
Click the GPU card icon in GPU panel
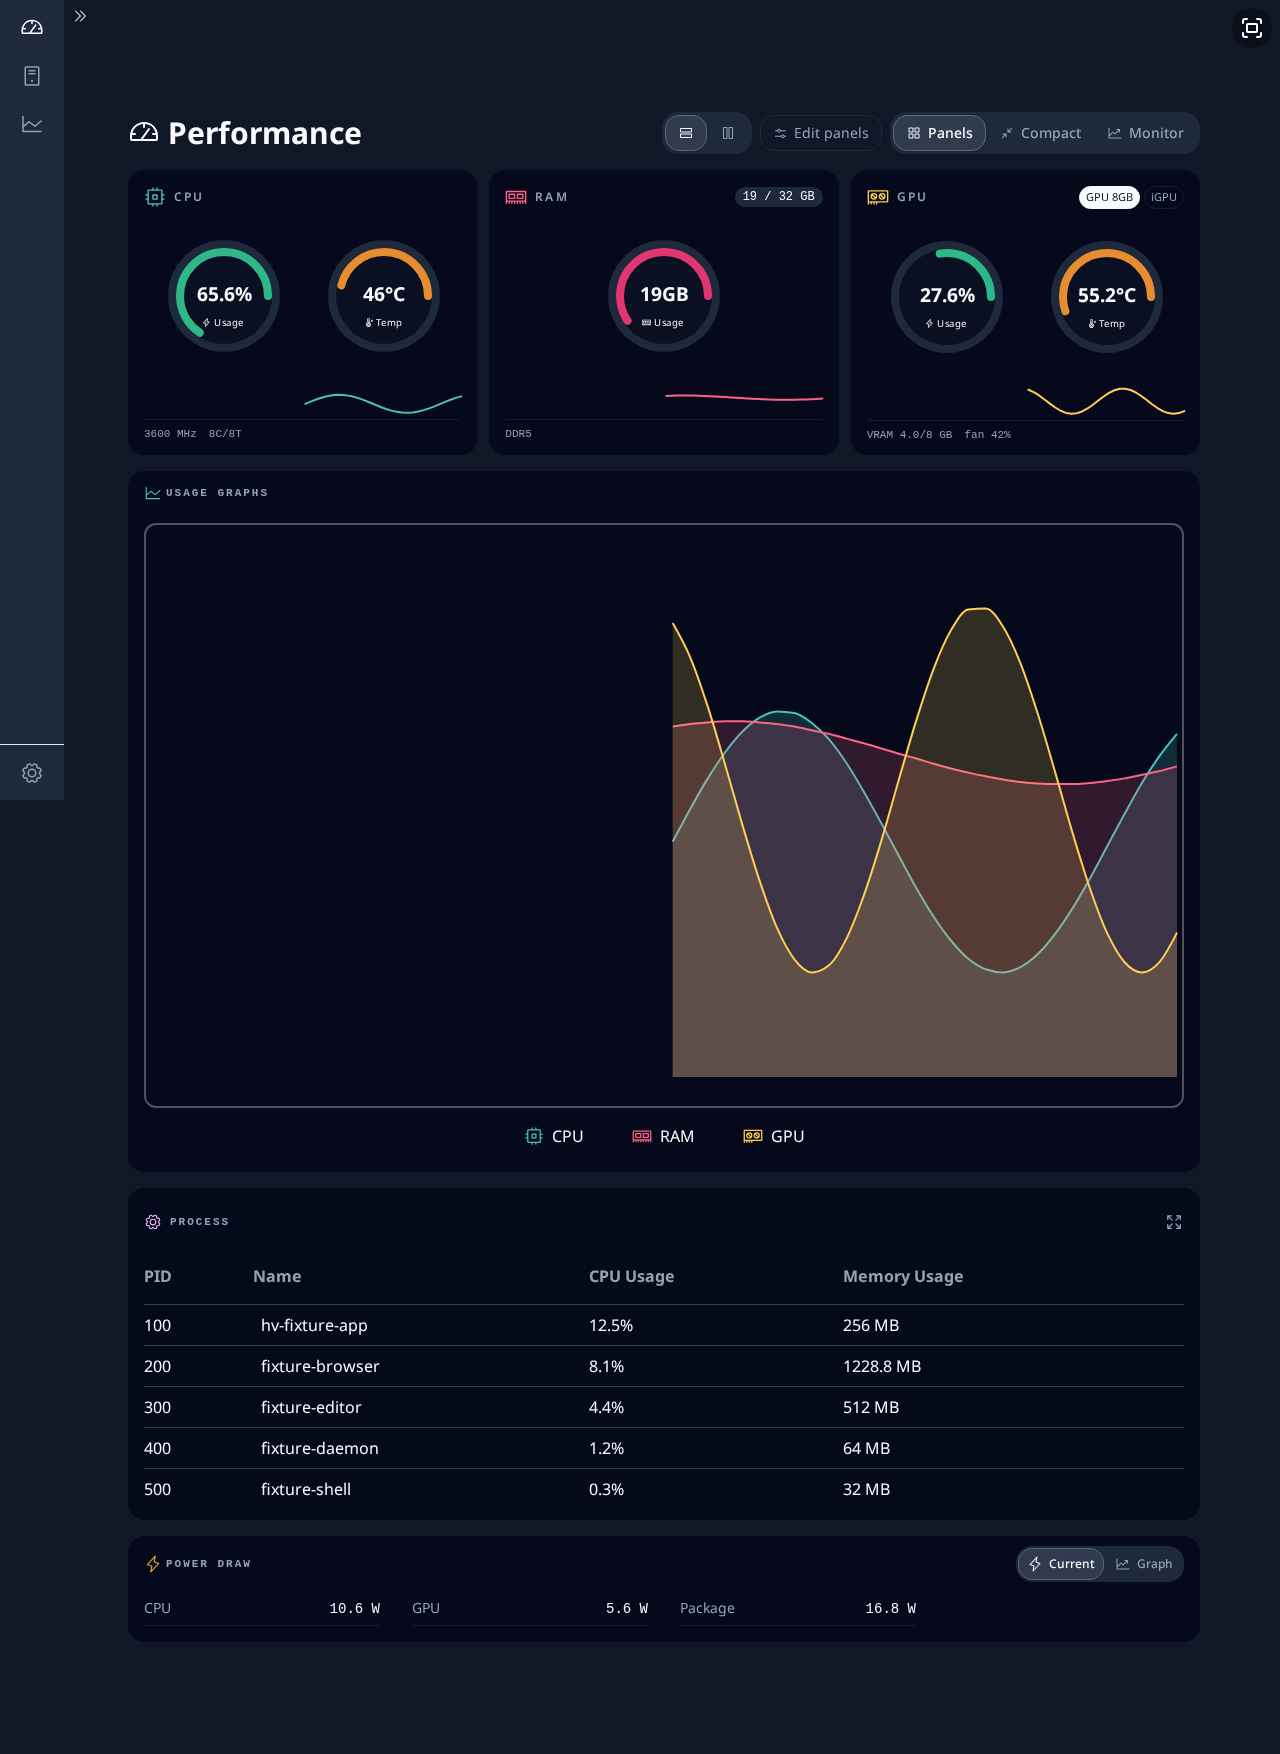(877, 197)
